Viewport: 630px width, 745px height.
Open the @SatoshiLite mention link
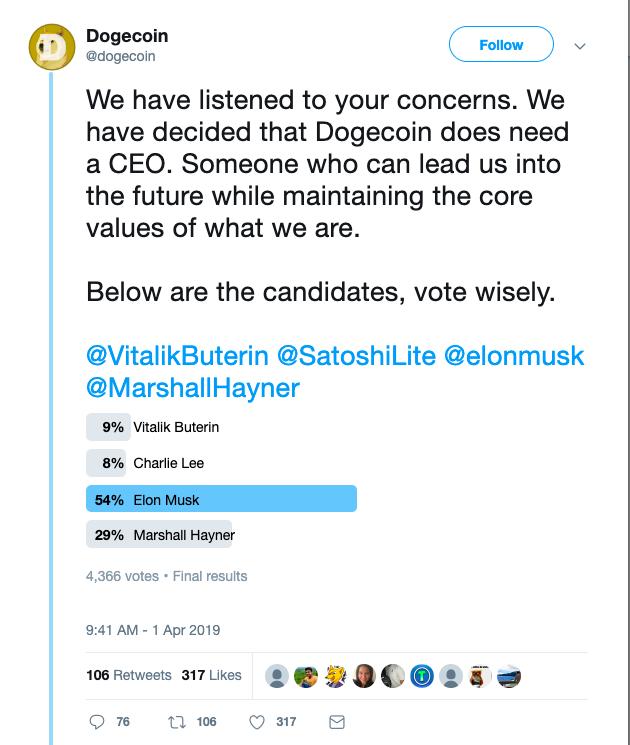(356, 355)
